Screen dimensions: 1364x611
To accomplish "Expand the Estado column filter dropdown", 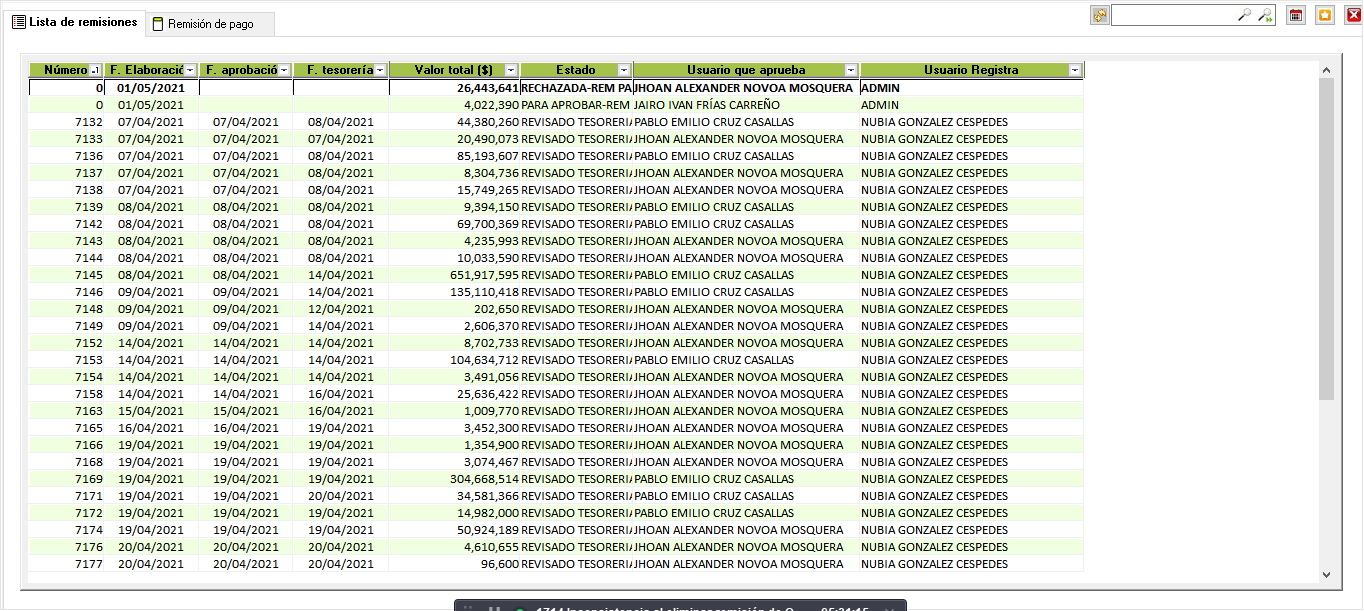I will coord(624,70).
